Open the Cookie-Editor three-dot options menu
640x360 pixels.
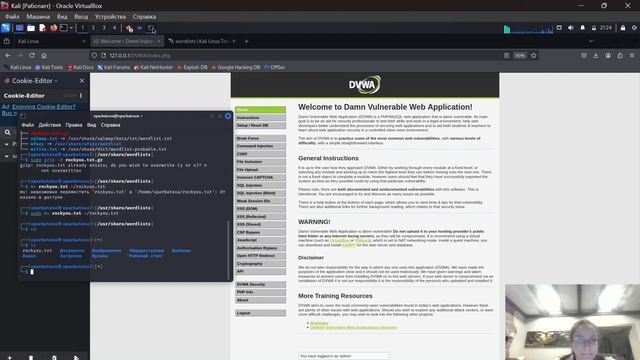(x=81, y=96)
